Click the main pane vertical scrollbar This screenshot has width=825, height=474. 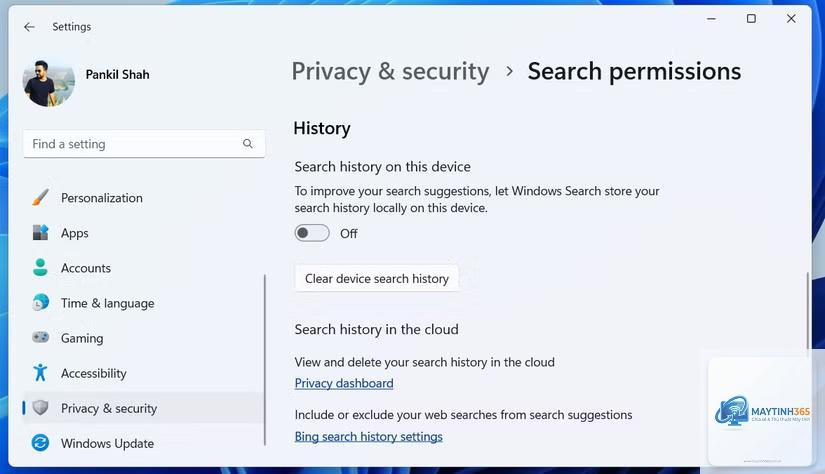pos(808,310)
